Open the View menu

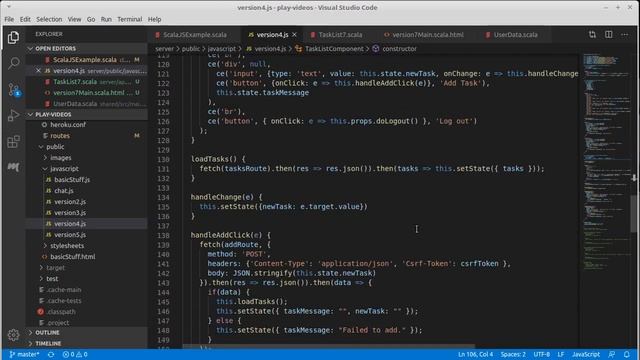pyautogui.click(x=74, y=19)
